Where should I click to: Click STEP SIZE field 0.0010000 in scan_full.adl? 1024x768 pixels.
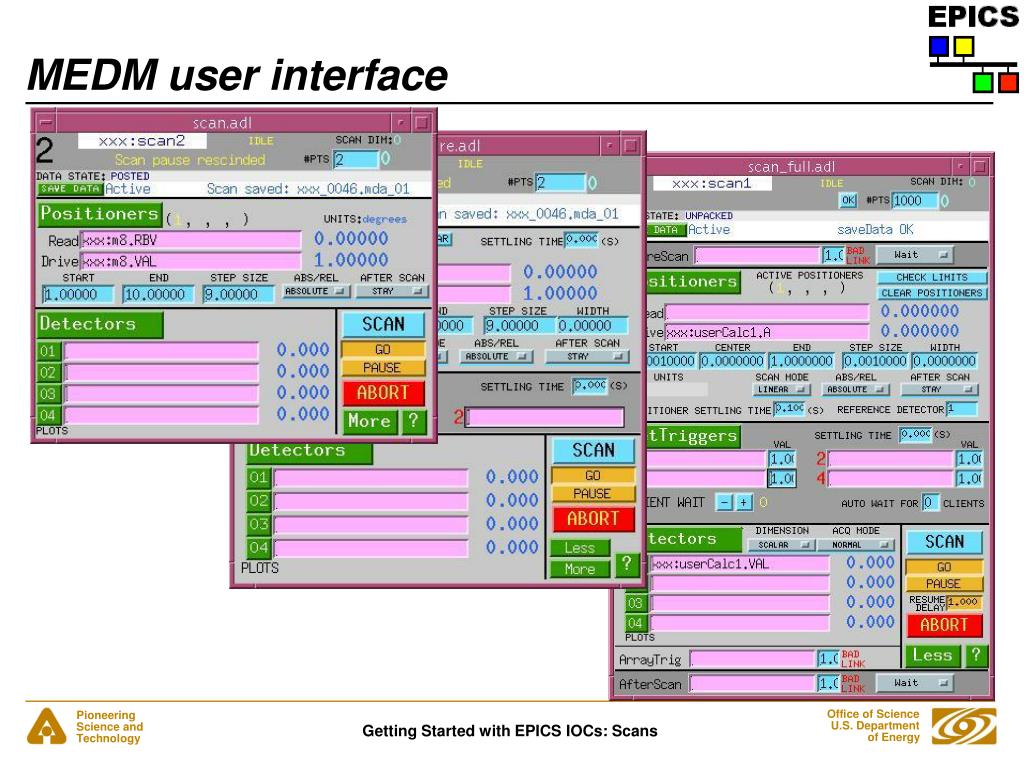coord(875,360)
